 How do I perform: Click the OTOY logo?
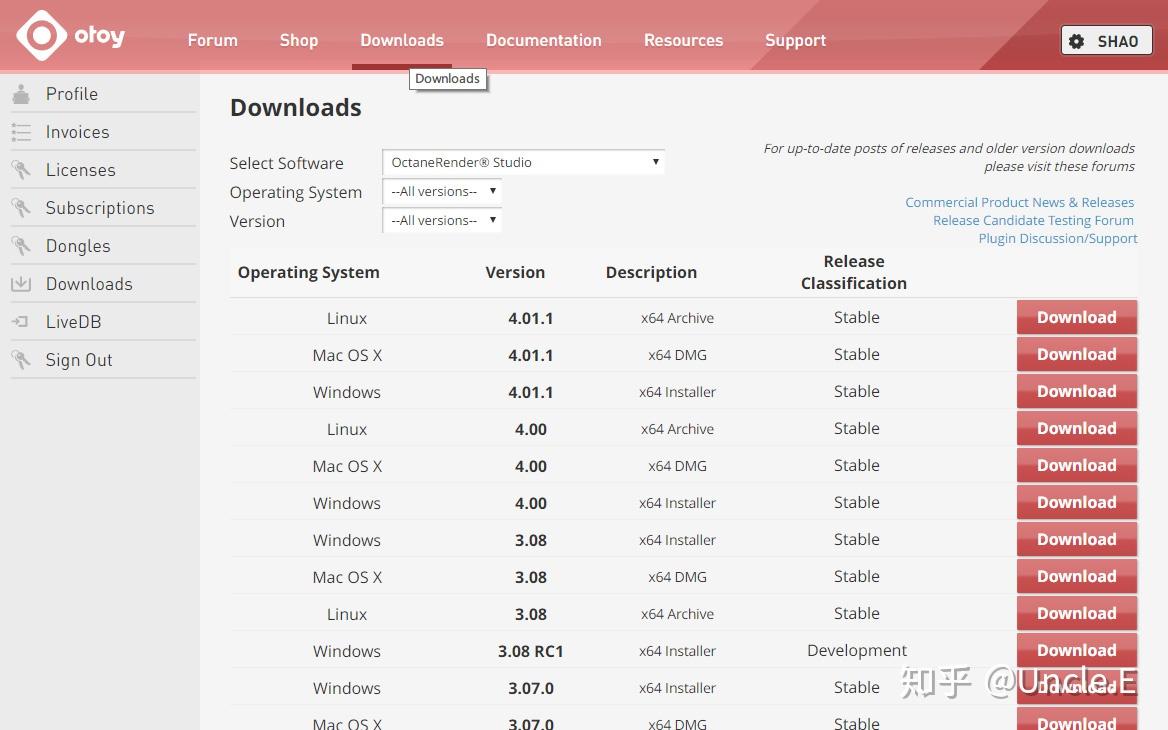coord(71,36)
